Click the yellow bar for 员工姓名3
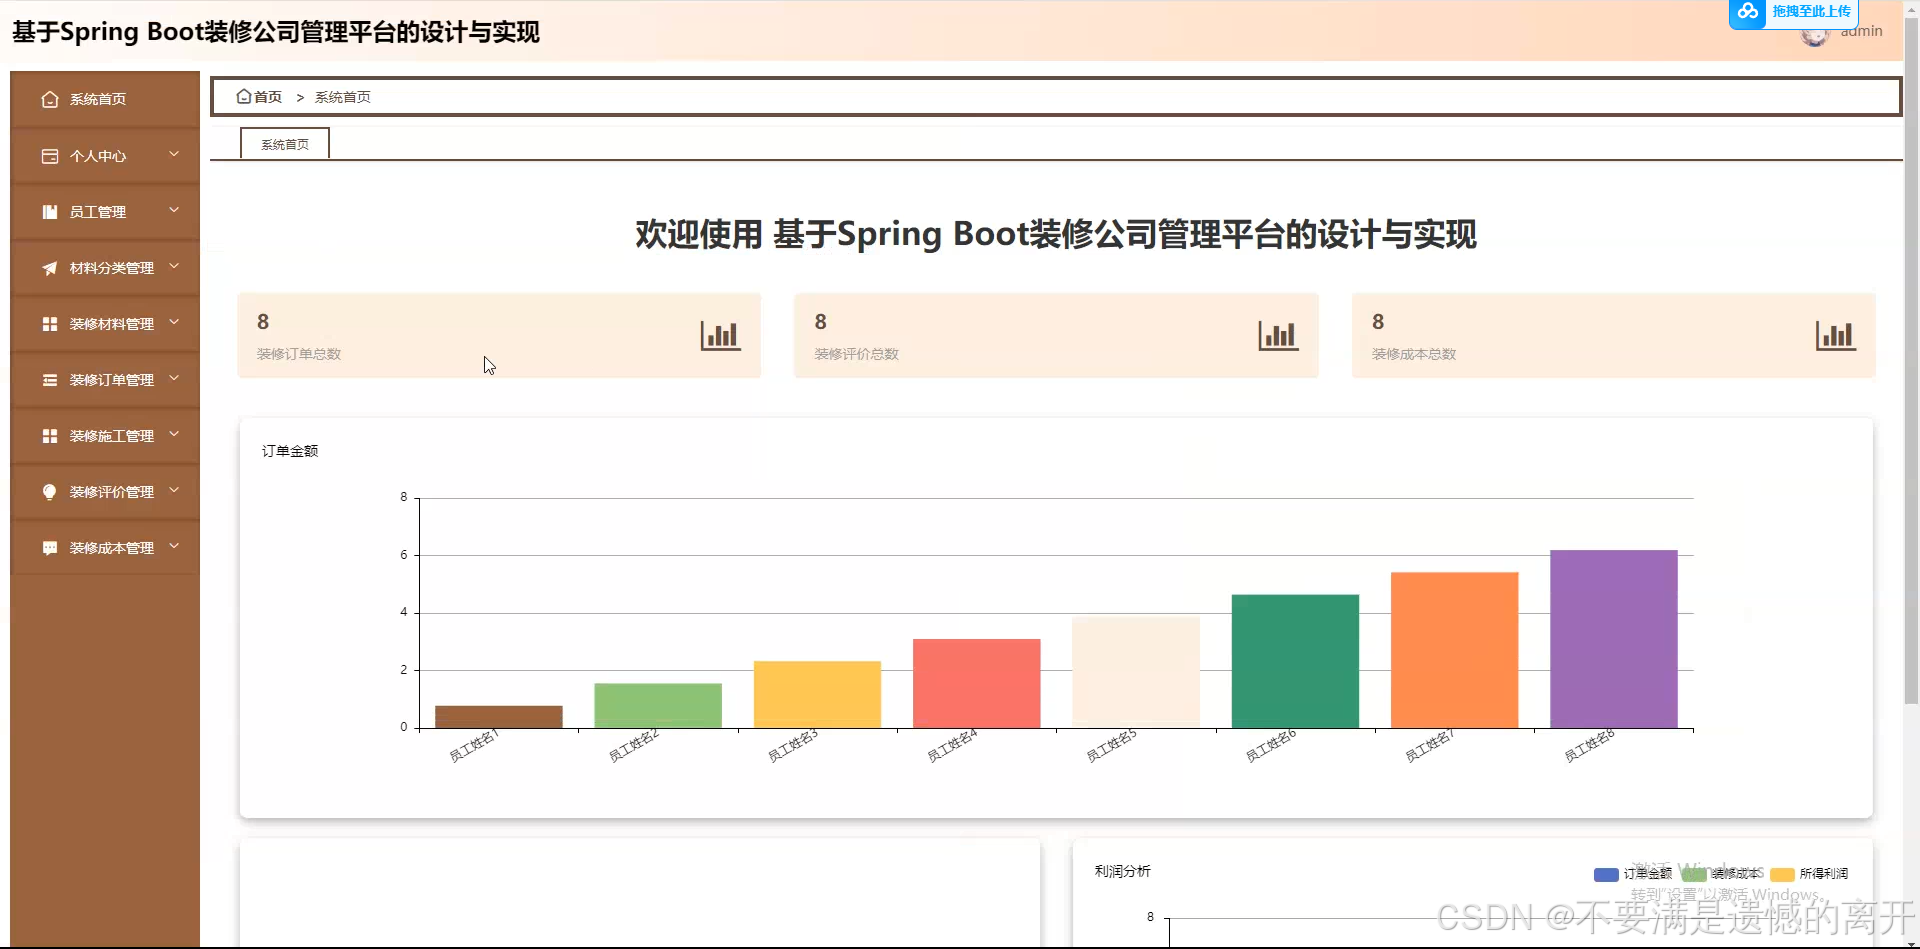This screenshot has height=949, width=1920. [x=817, y=695]
